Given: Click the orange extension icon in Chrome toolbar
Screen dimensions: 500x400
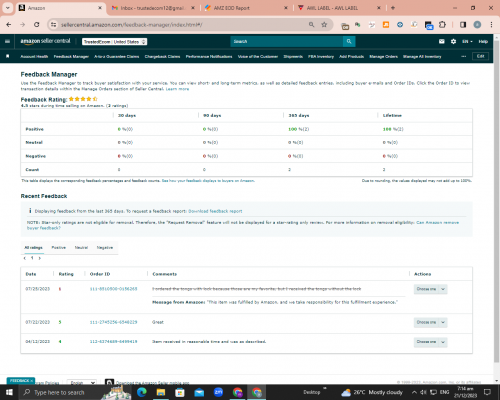Looking at the screenshot, I should 386,25.
